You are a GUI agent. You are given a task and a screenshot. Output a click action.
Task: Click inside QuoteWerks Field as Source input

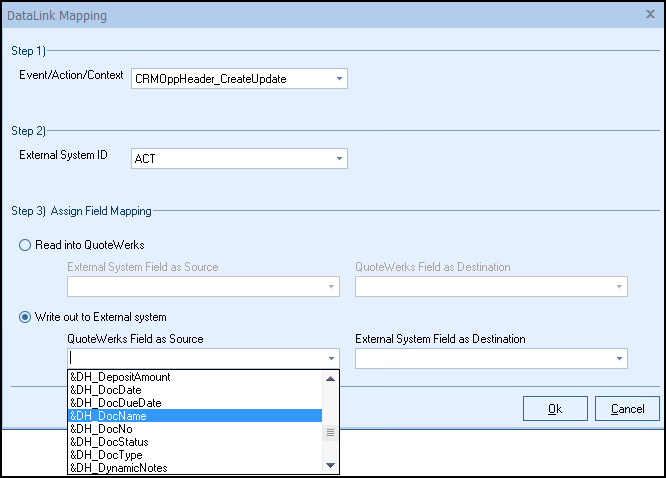pos(190,358)
